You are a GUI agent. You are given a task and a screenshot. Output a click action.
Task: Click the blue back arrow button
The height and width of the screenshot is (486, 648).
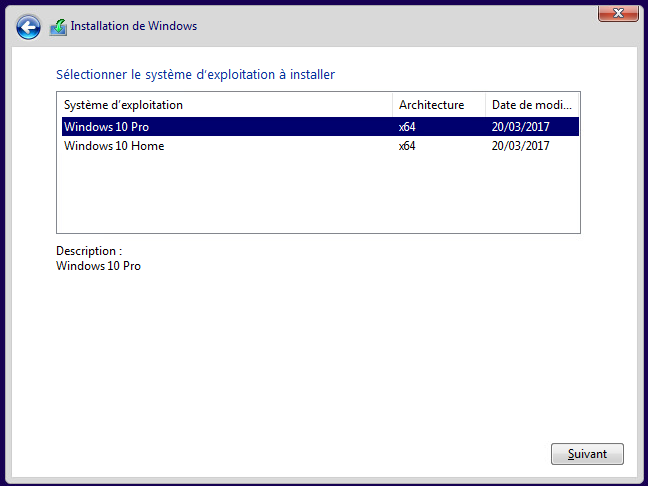tap(29, 27)
